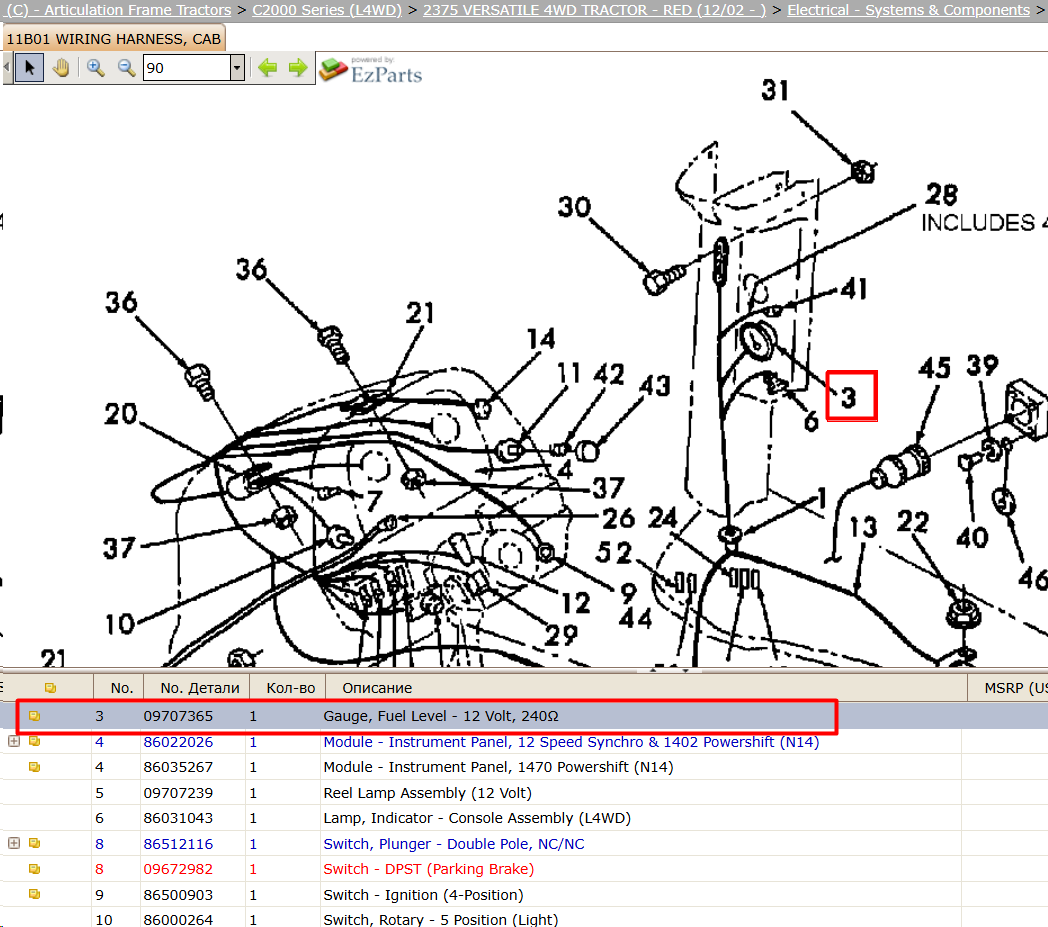Click note icon on part 86035267 row

pyautogui.click(x=34, y=767)
